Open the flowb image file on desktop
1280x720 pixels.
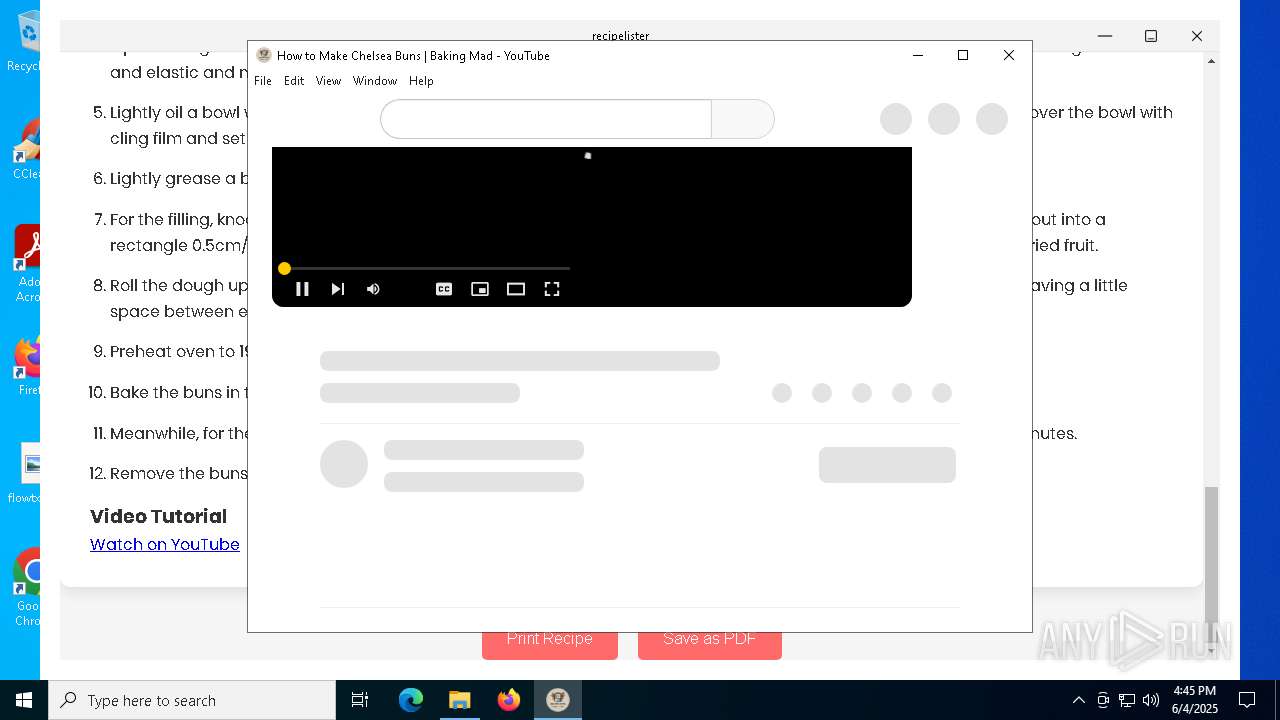coord(28,474)
